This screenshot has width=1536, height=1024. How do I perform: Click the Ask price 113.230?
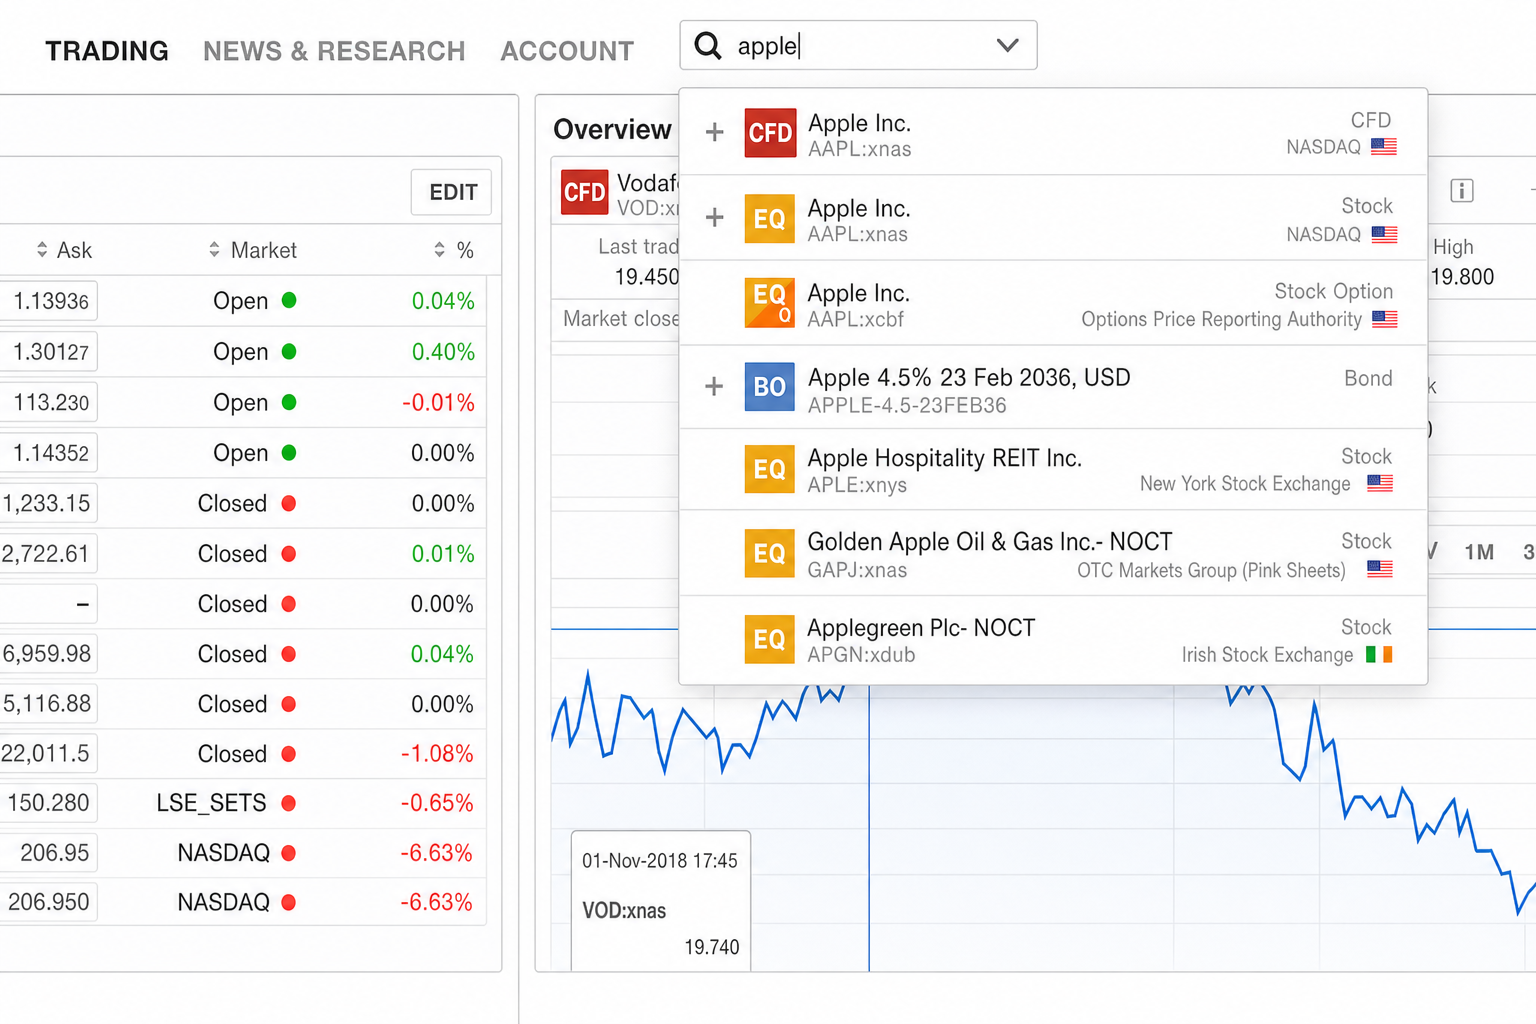51,402
